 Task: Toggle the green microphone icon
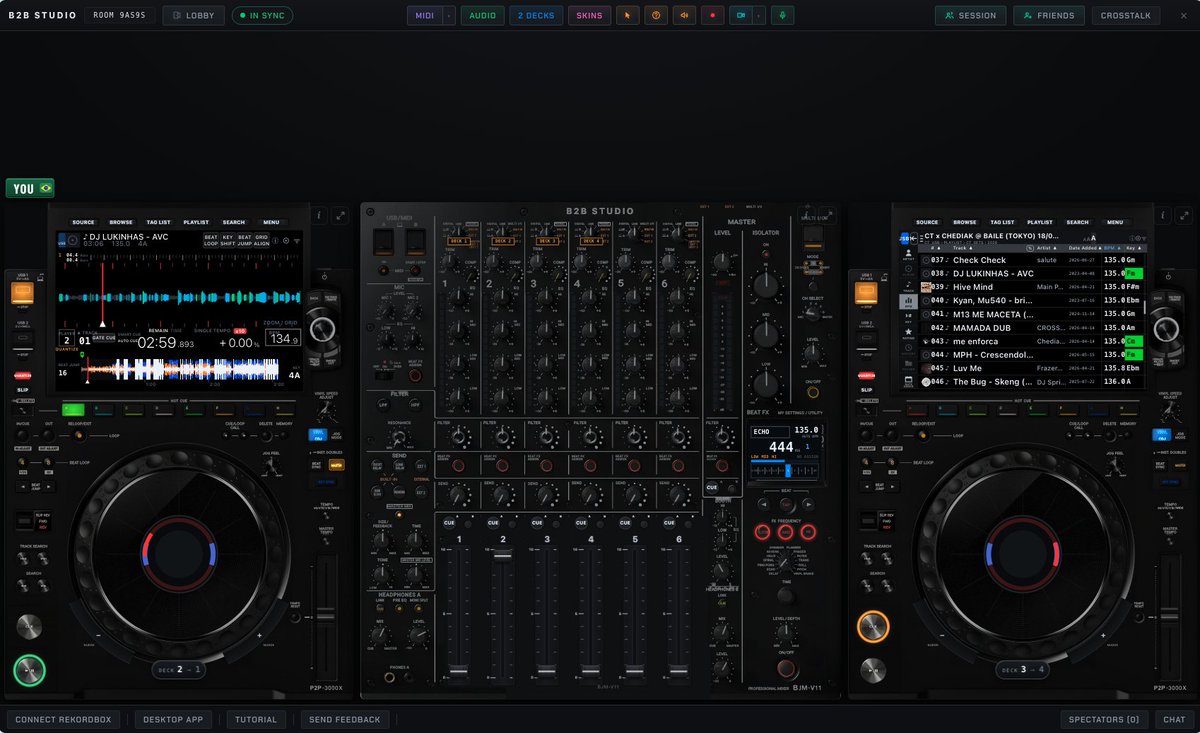click(782, 15)
